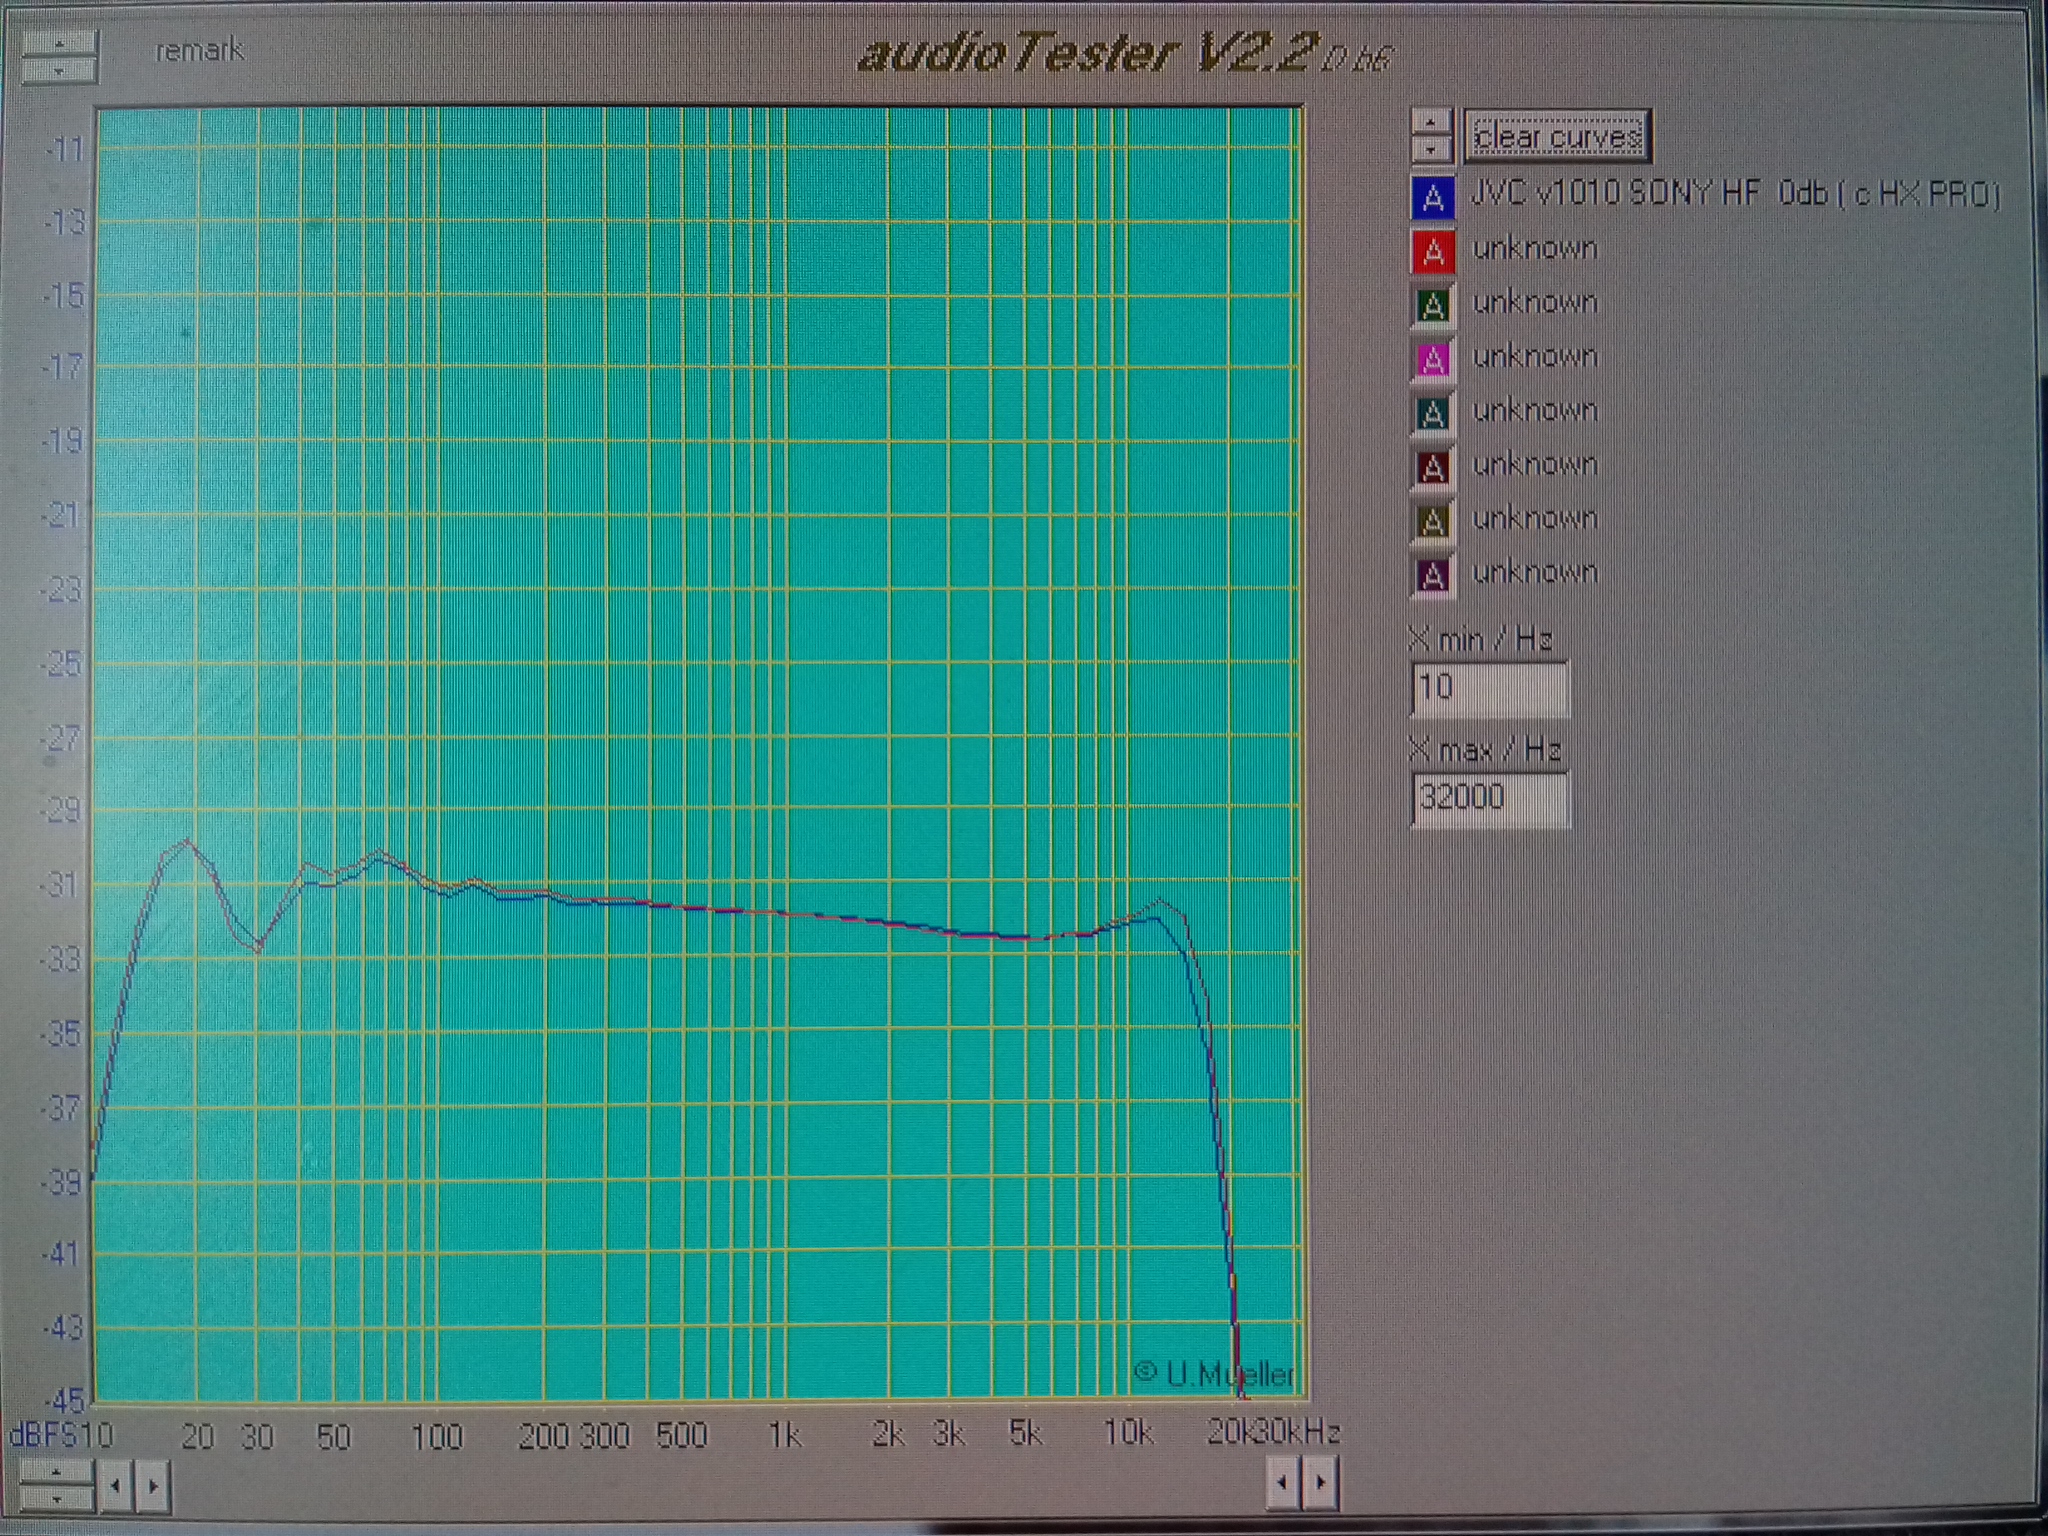Click right arrow next to dBFS stepper

(x=152, y=1486)
